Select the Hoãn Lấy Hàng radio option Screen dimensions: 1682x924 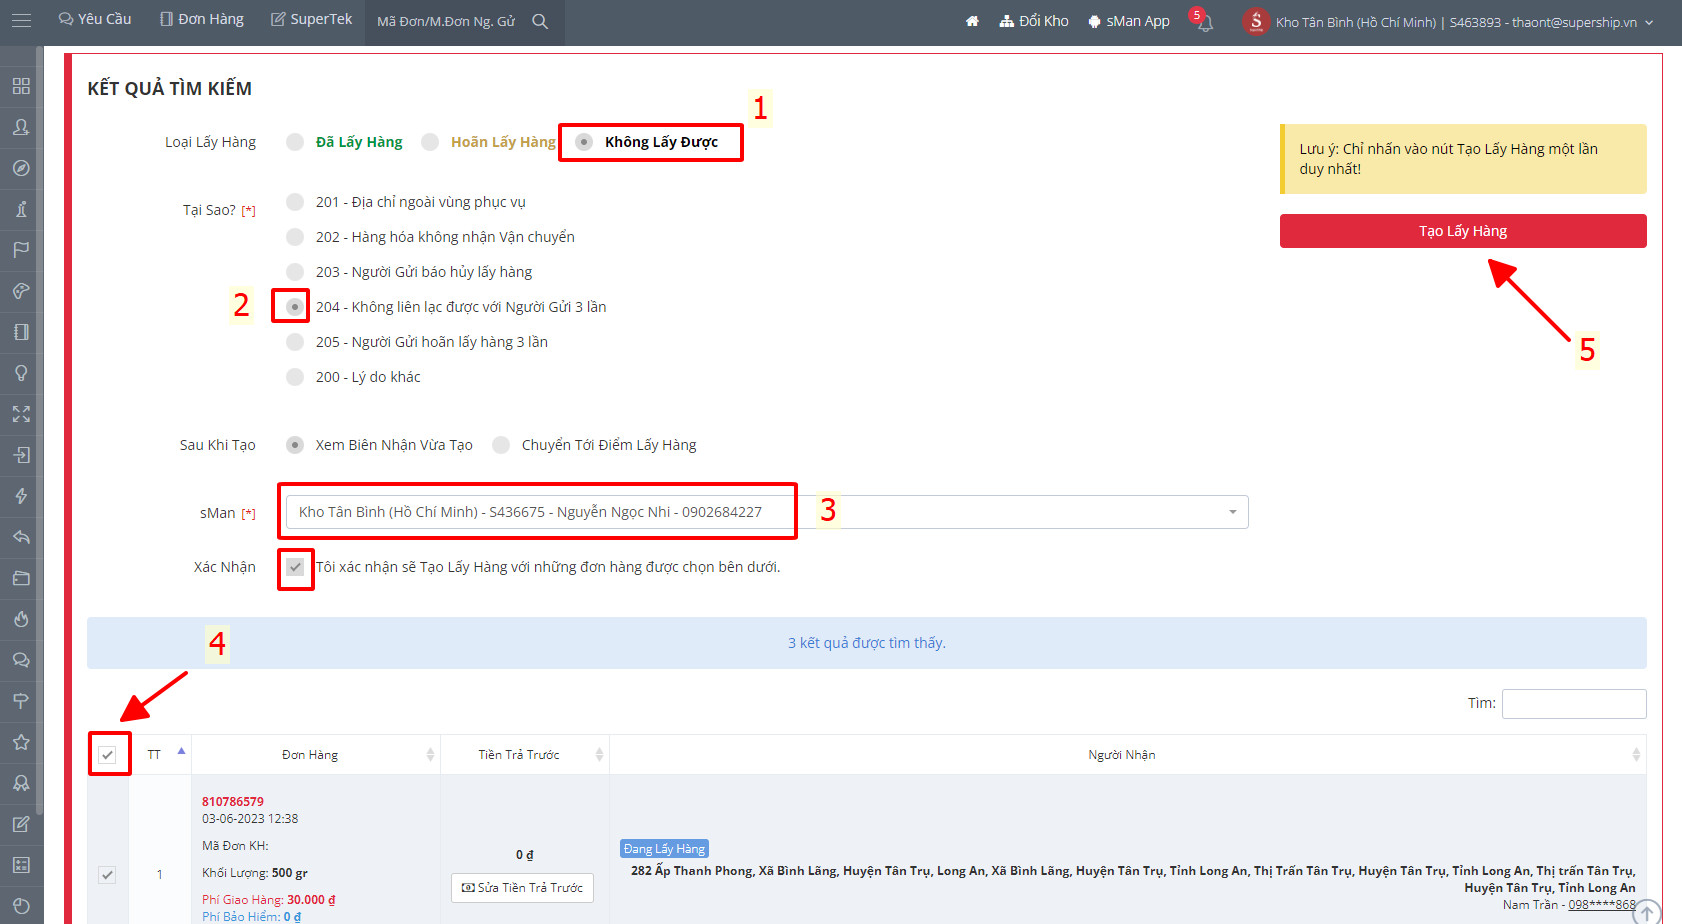pos(430,142)
